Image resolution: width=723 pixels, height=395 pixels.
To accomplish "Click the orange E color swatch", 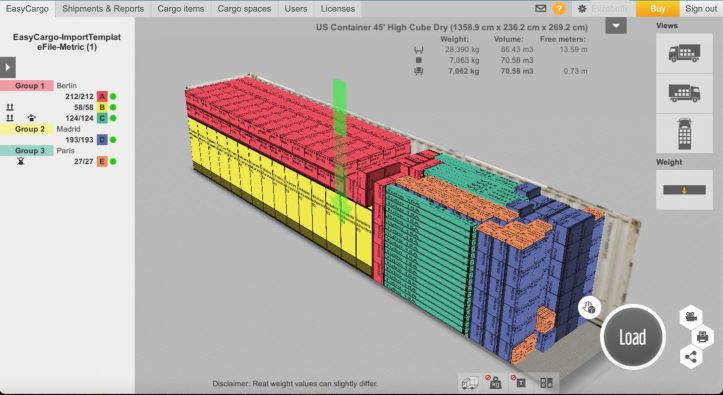I will tap(102, 161).
